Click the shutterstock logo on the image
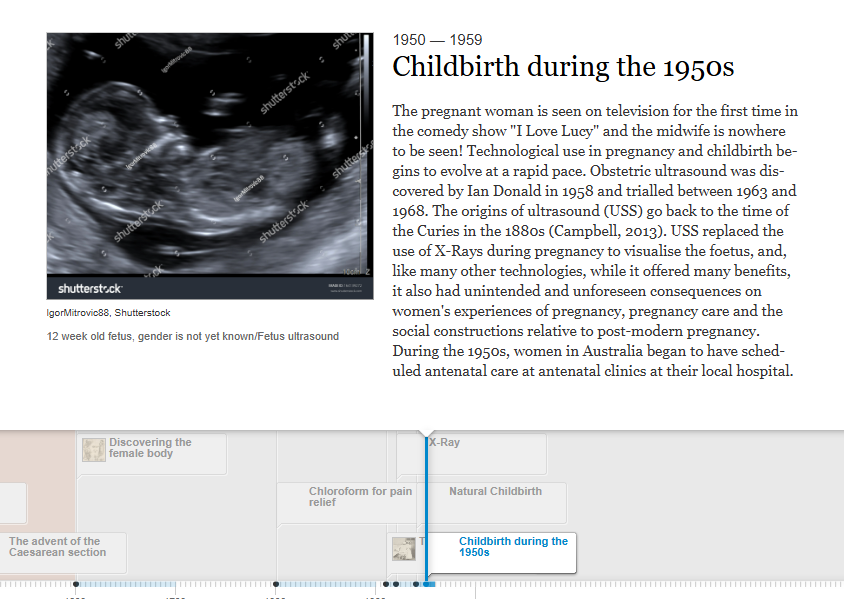 click(90, 288)
